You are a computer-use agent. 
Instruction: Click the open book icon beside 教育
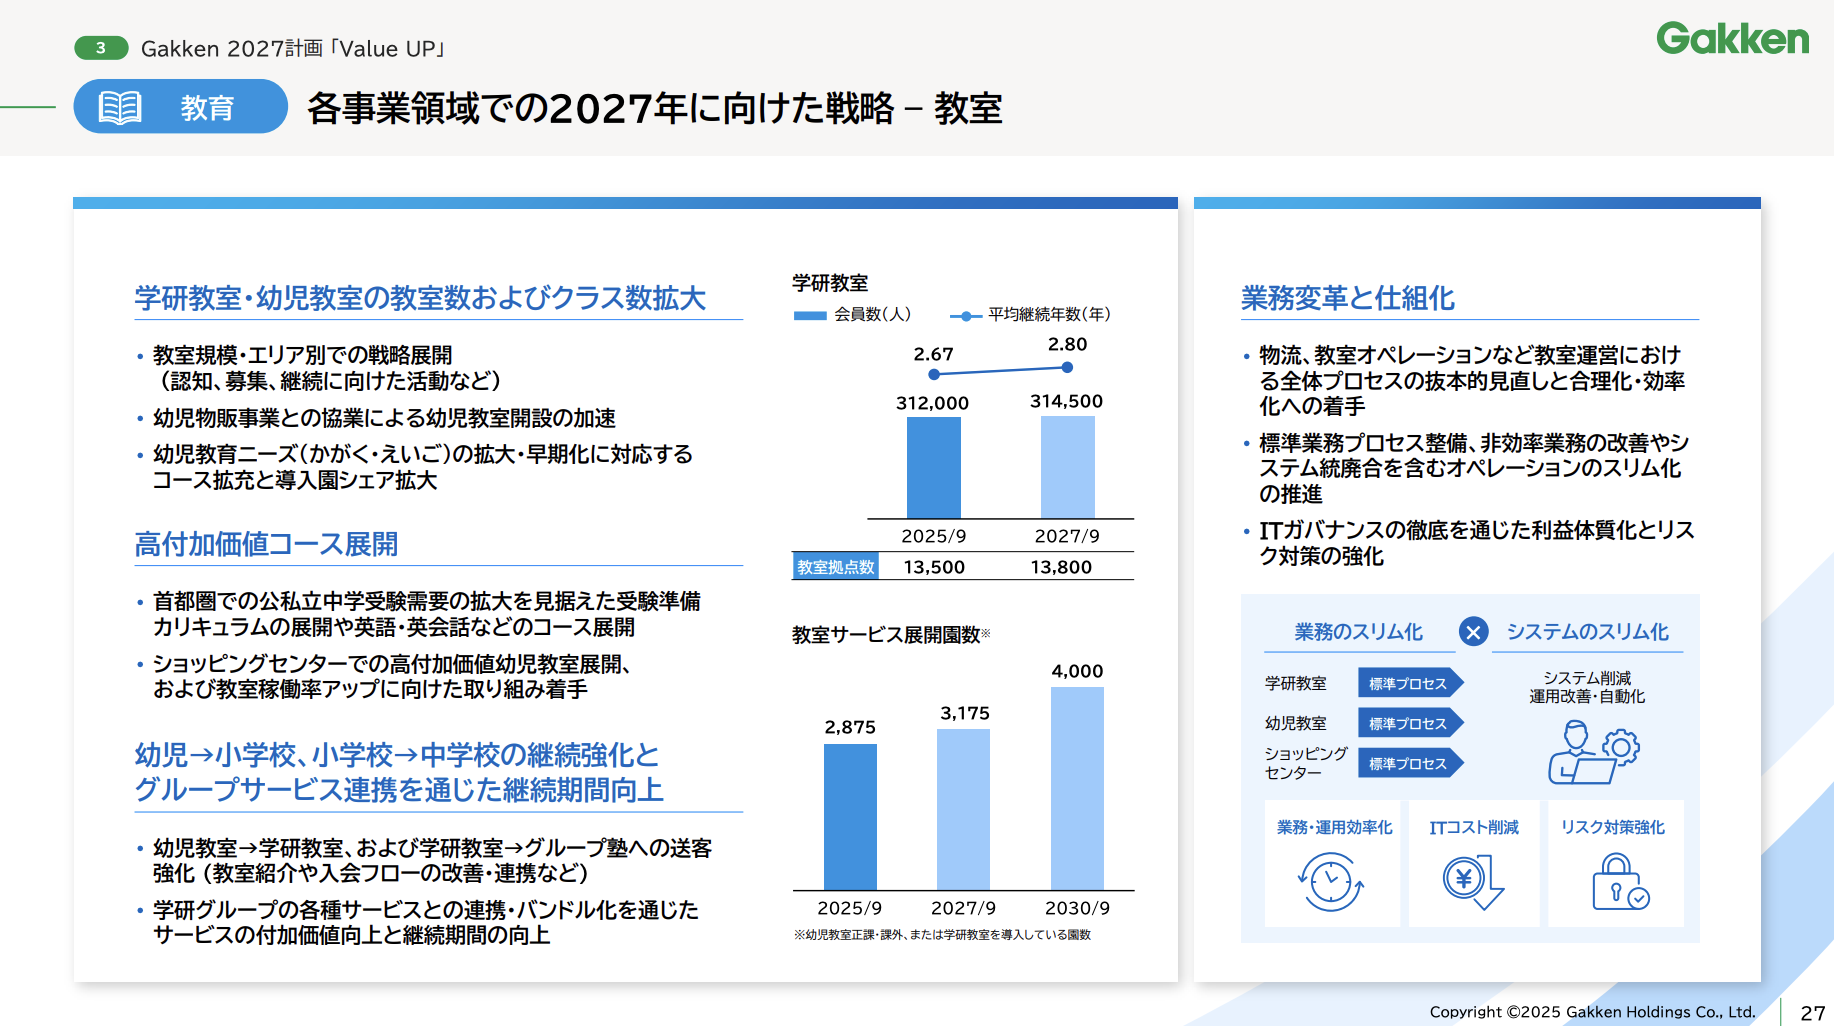click(120, 107)
